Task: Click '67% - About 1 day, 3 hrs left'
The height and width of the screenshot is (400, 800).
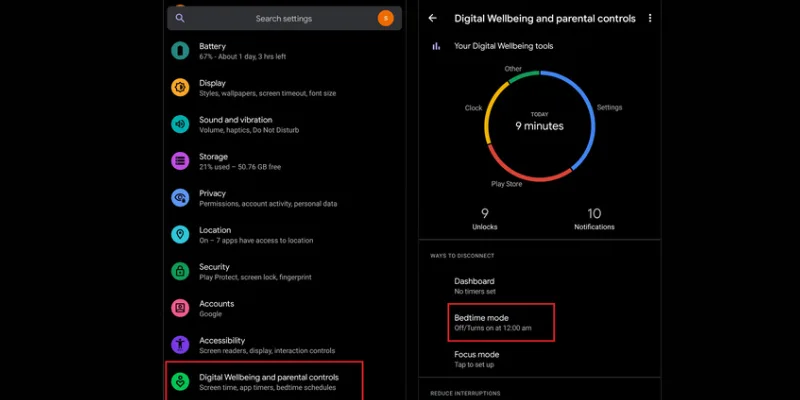Action: point(242,57)
